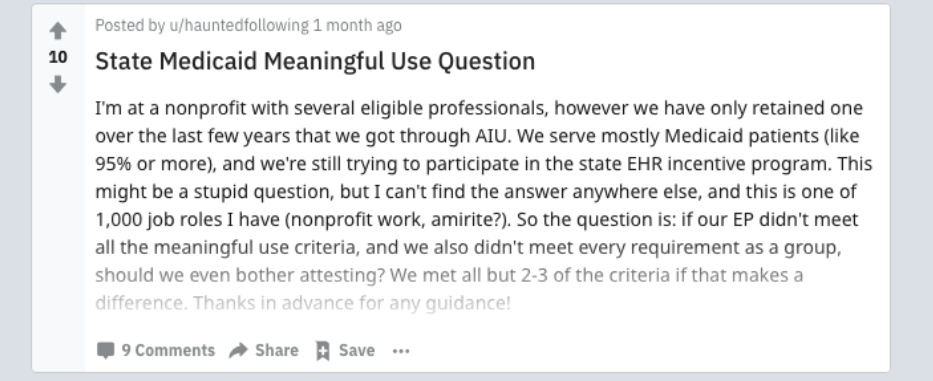Click the body line mentioning 'state EHR incentive program'
This screenshot has height=381, width=933.
484,164
